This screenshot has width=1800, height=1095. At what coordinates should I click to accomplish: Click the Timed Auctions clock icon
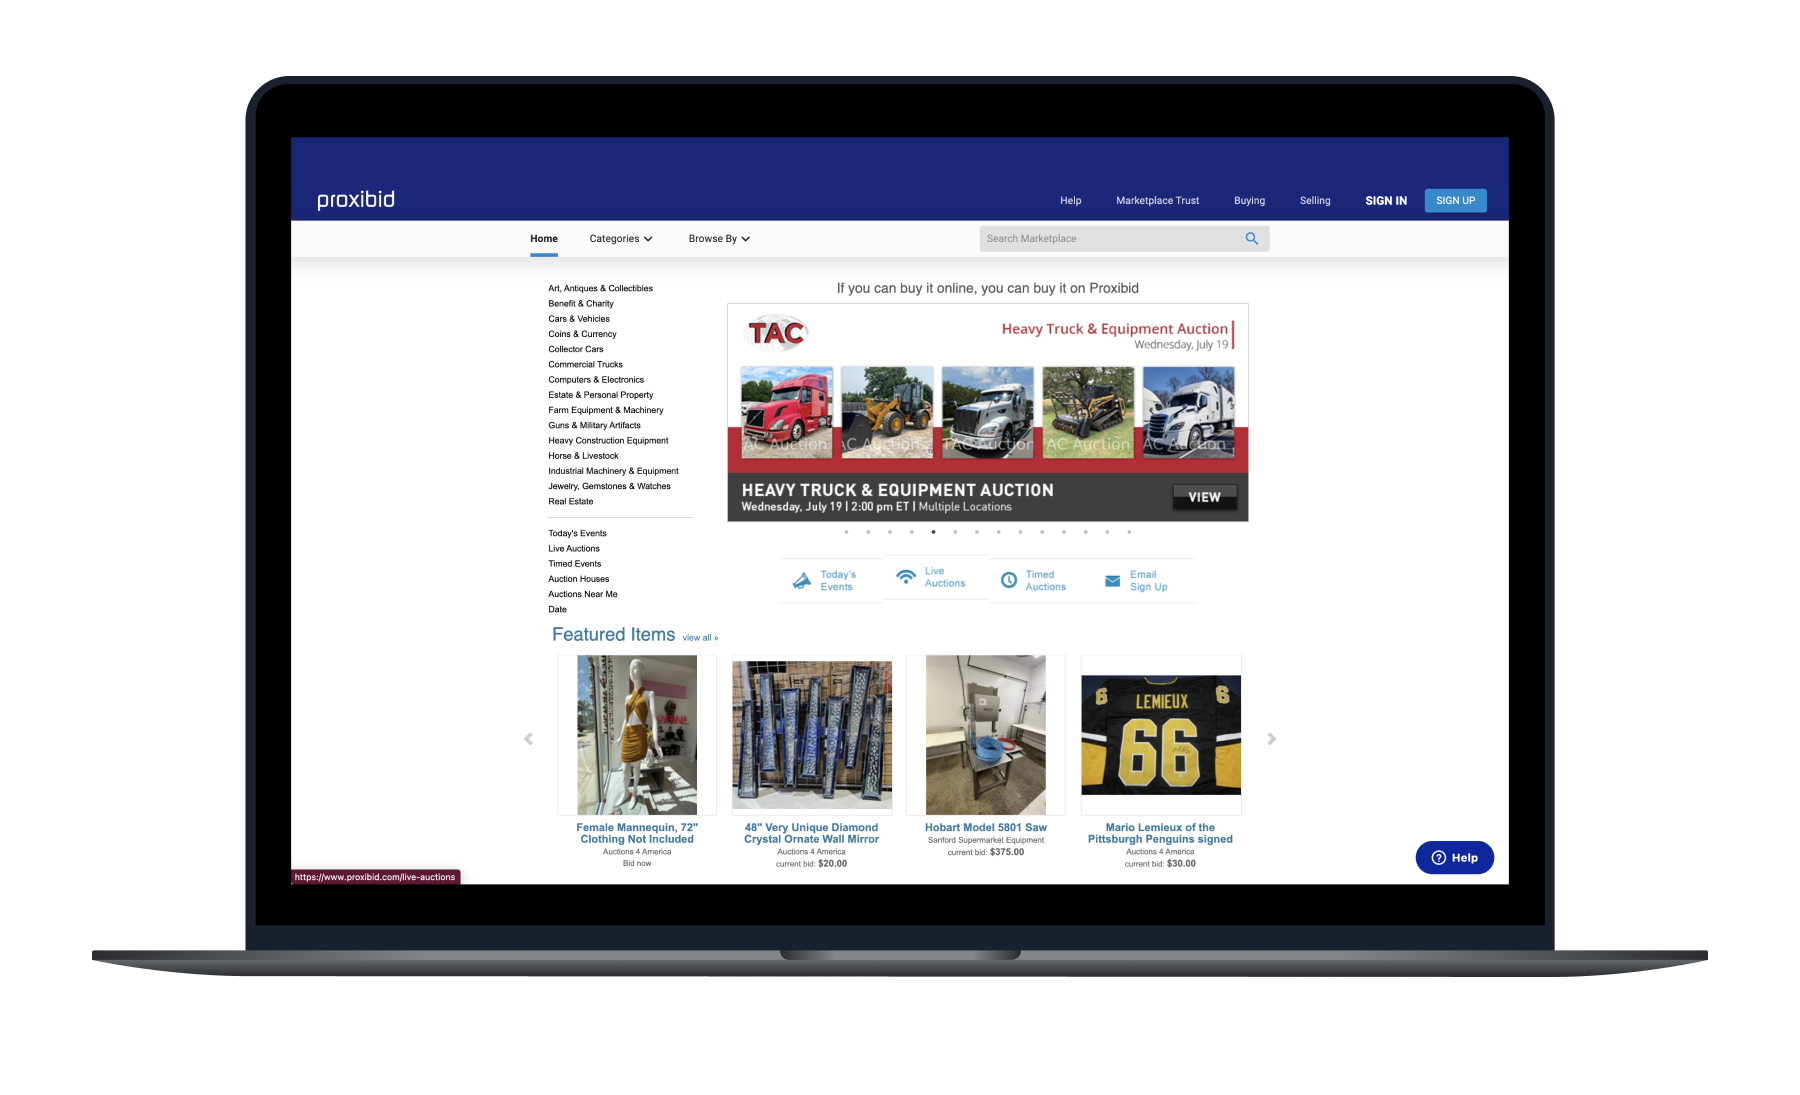pos(1009,580)
